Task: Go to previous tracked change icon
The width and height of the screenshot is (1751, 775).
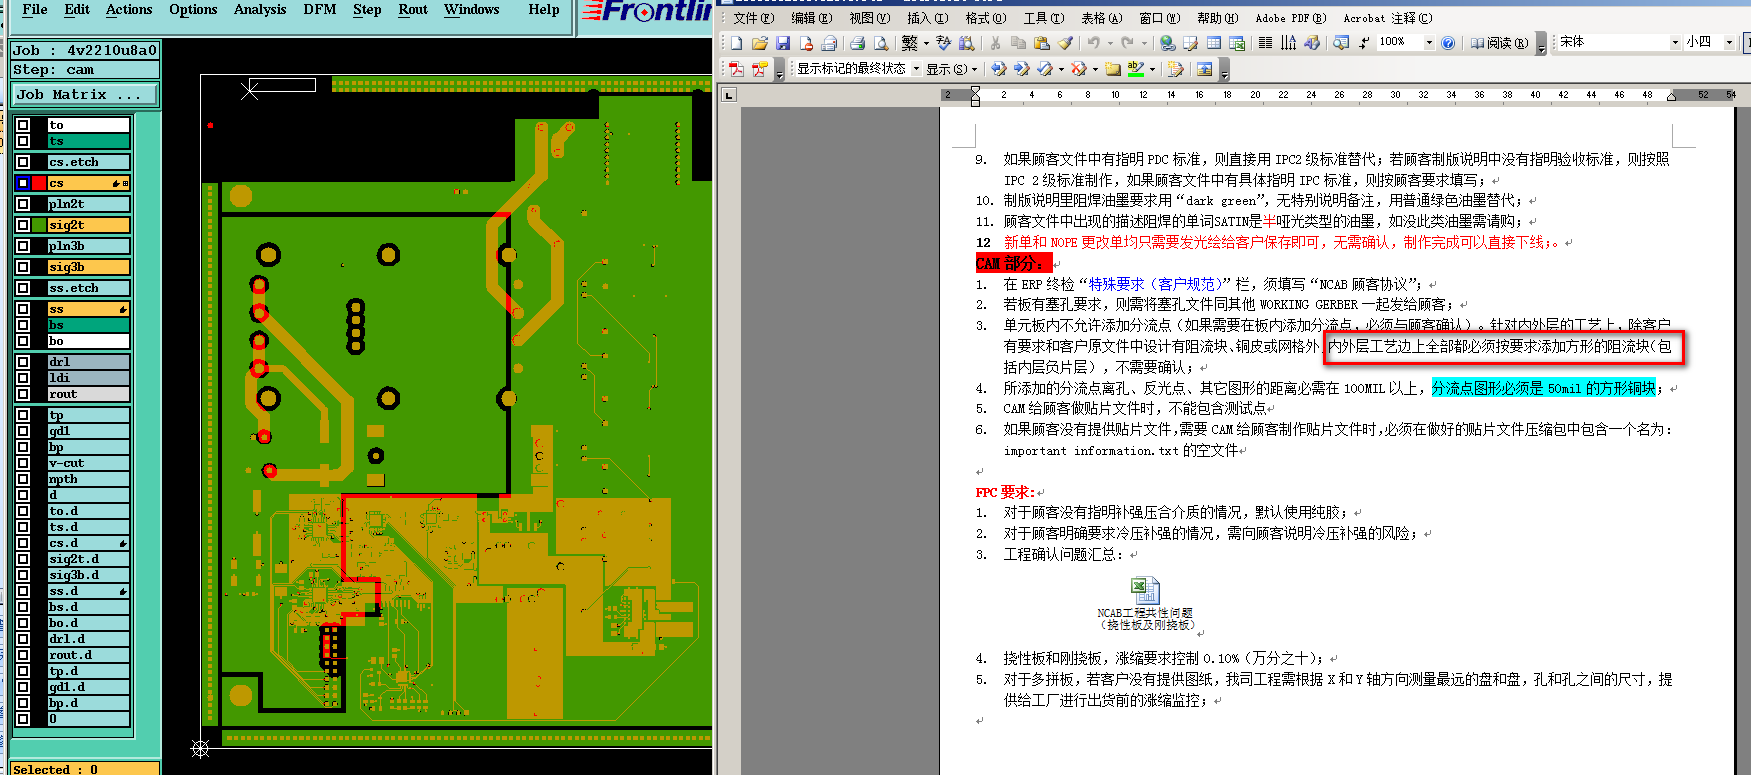Action: click(x=999, y=69)
